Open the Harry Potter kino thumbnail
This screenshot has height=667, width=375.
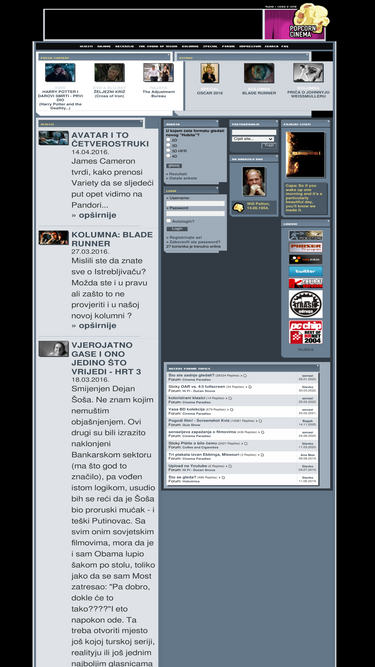click(60, 72)
